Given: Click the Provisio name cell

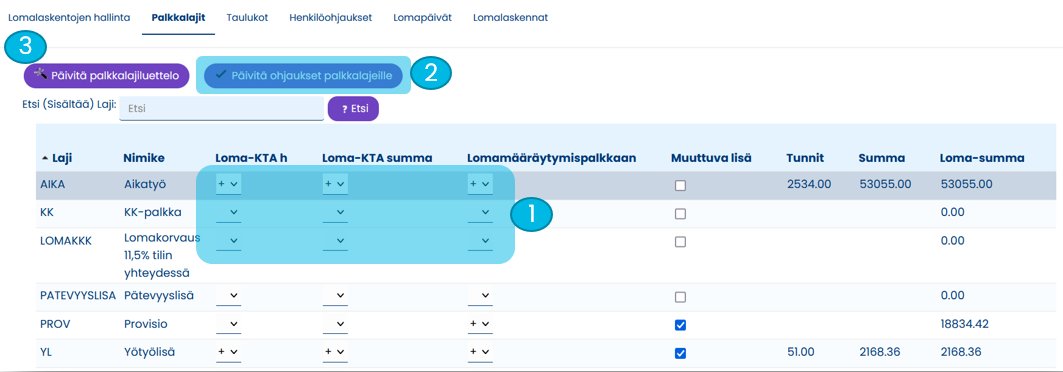Looking at the screenshot, I should [145, 325].
